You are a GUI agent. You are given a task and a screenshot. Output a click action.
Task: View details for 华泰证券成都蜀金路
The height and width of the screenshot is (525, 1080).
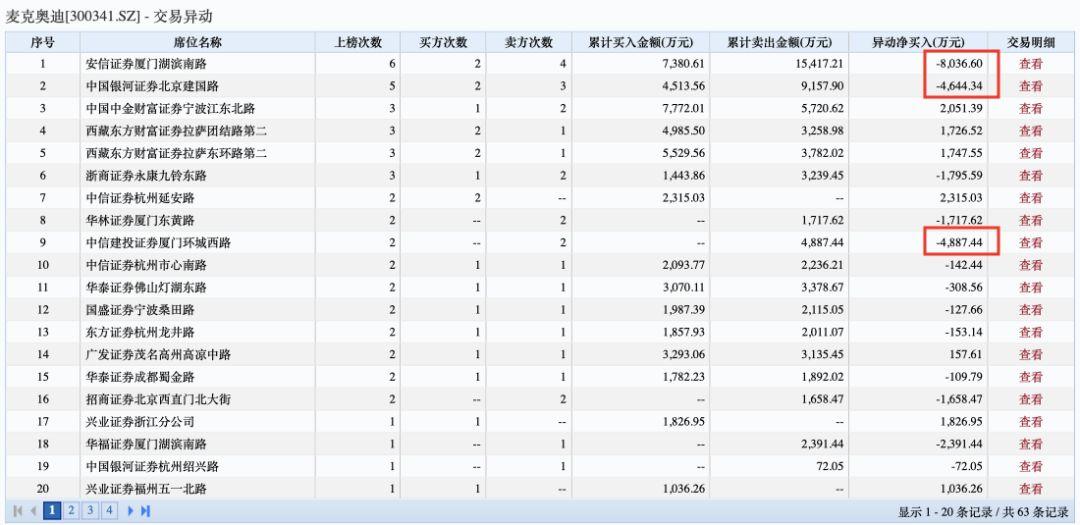[1030, 378]
